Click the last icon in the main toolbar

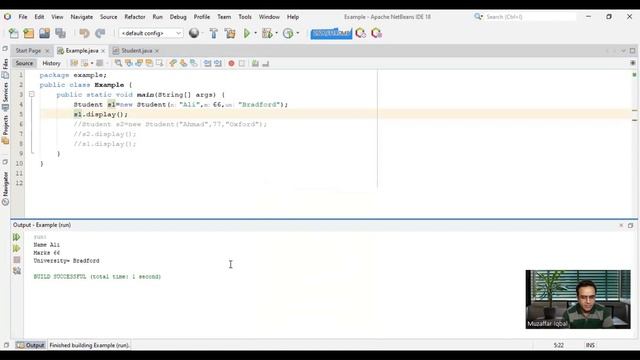[x=376, y=33]
